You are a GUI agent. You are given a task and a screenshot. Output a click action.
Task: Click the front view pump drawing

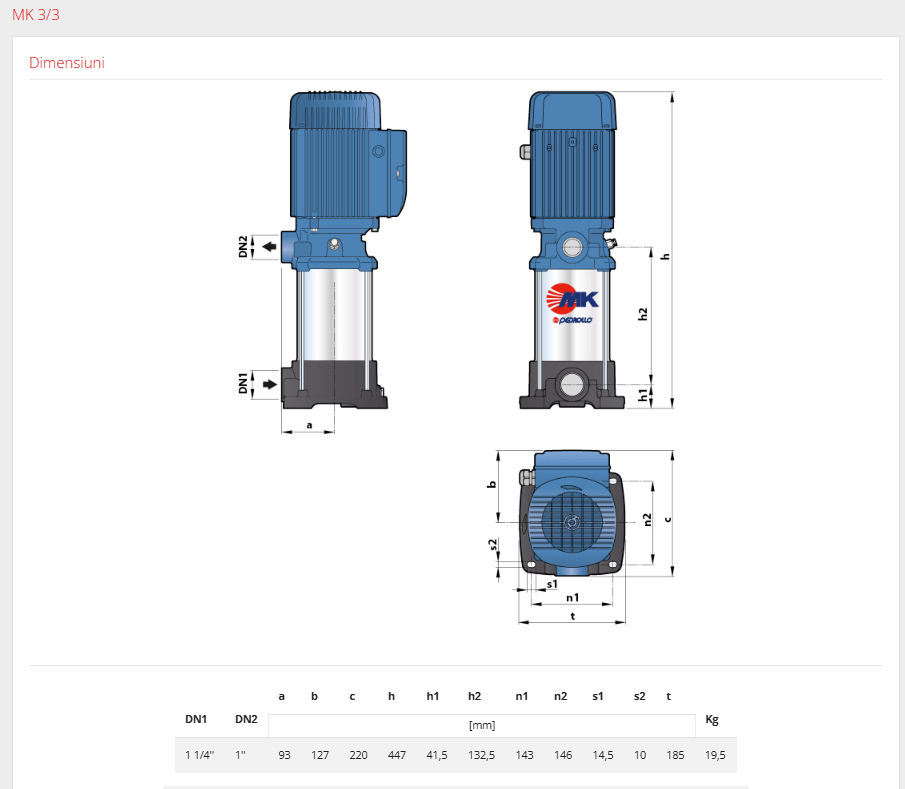point(570,250)
